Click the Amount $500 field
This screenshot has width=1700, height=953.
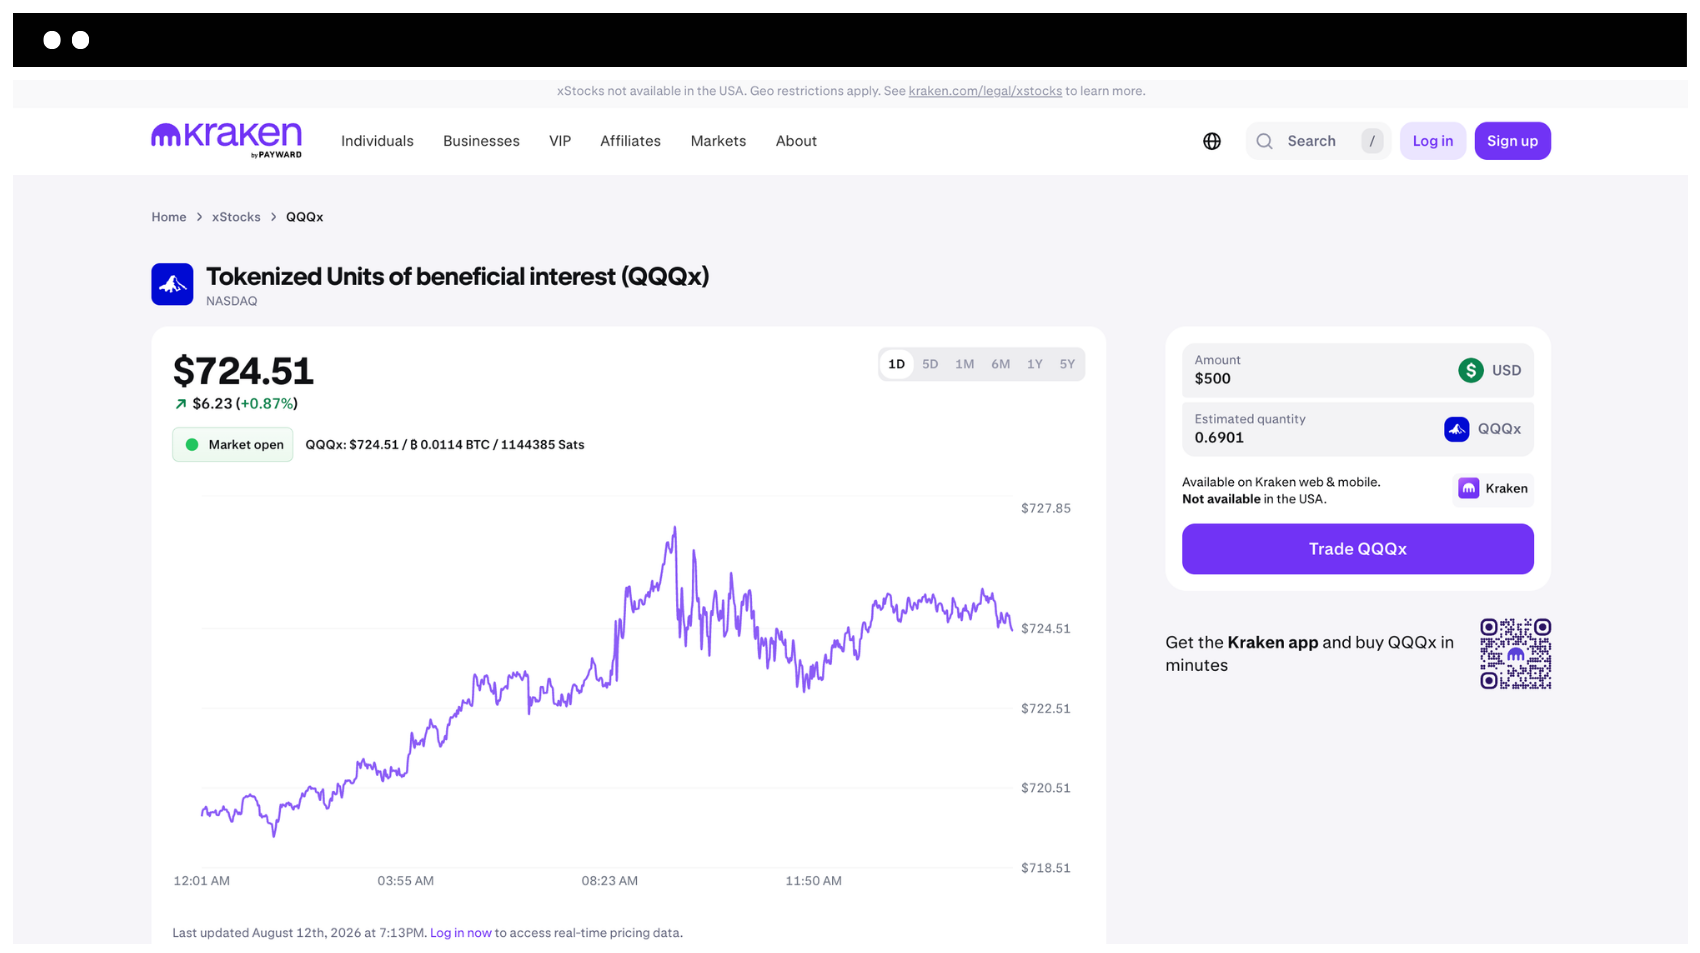coord(1357,370)
